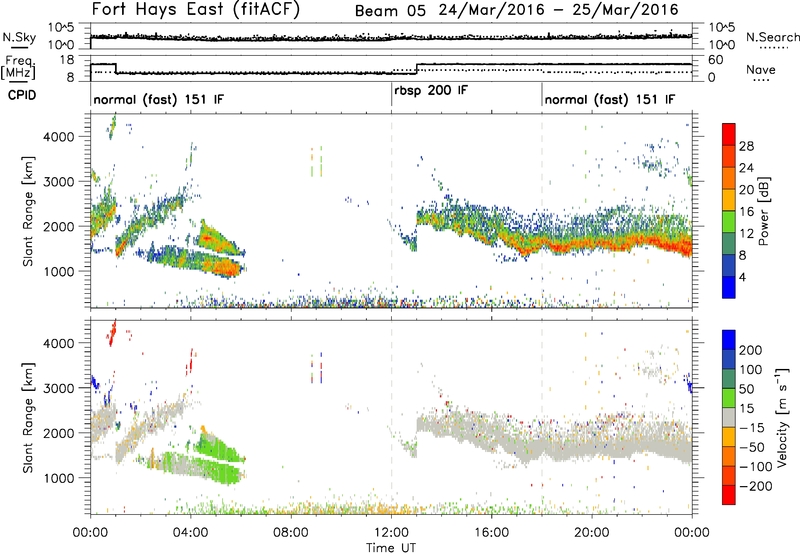Click the "16" Power colorbar value
800x554 pixels.
[746, 212]
